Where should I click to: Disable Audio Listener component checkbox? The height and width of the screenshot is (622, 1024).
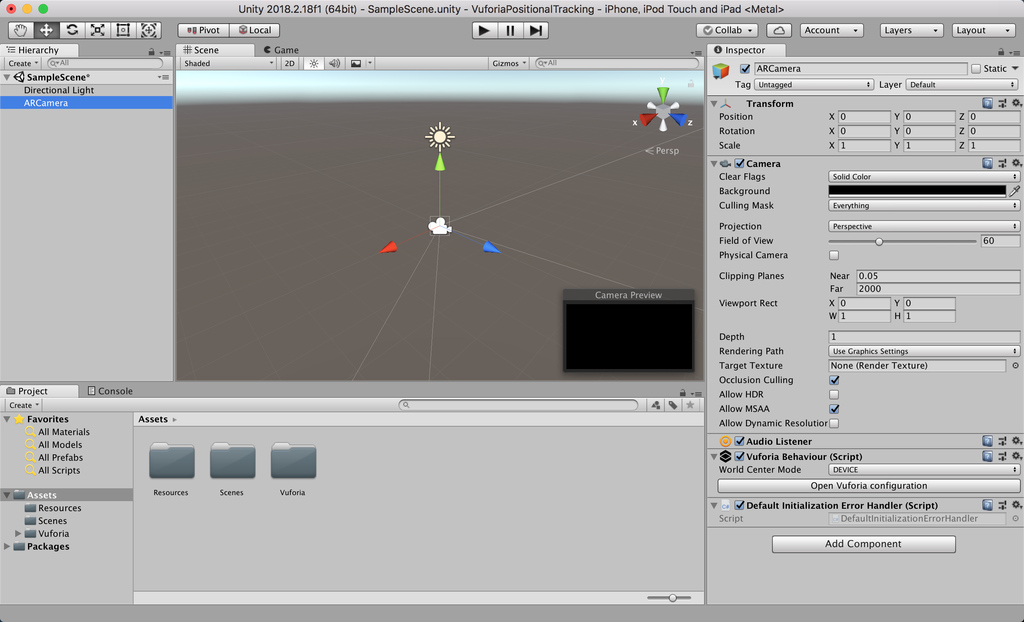tap(739, 441)
